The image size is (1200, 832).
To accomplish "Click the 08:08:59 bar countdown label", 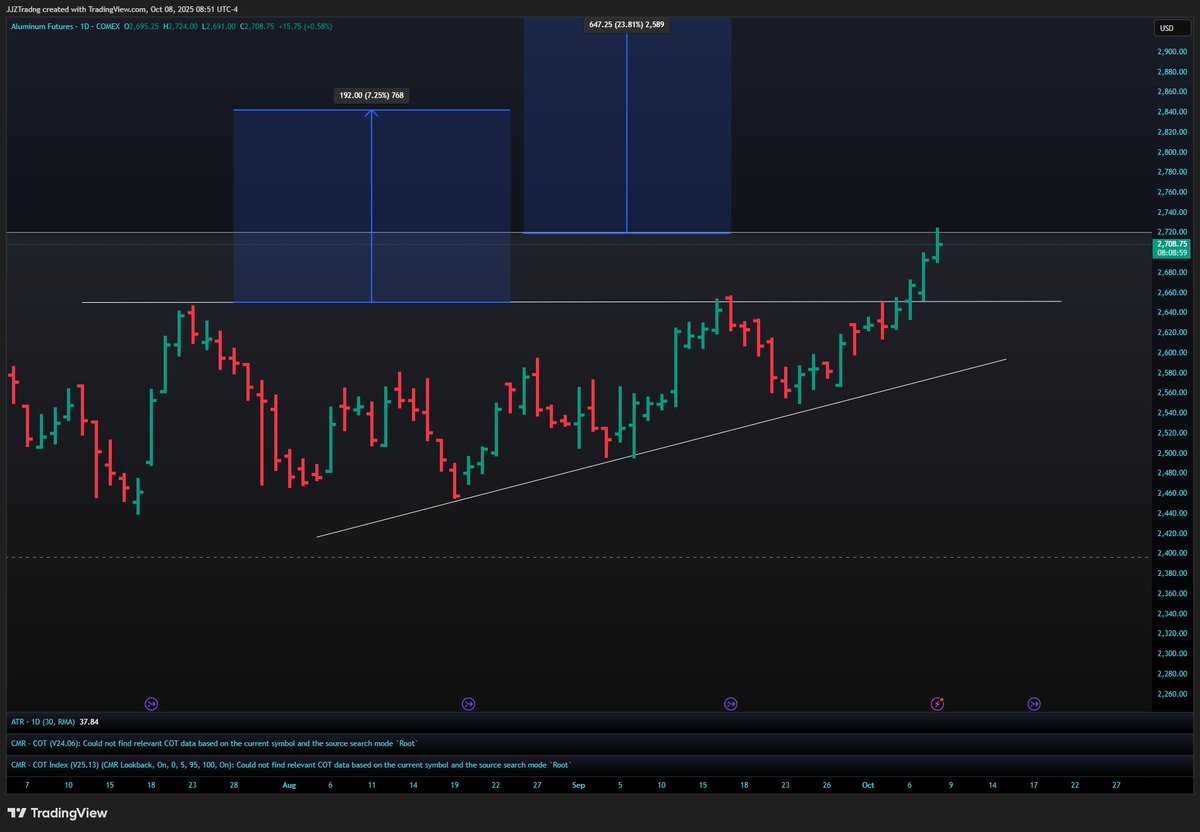I will (x=1170, y=254).
